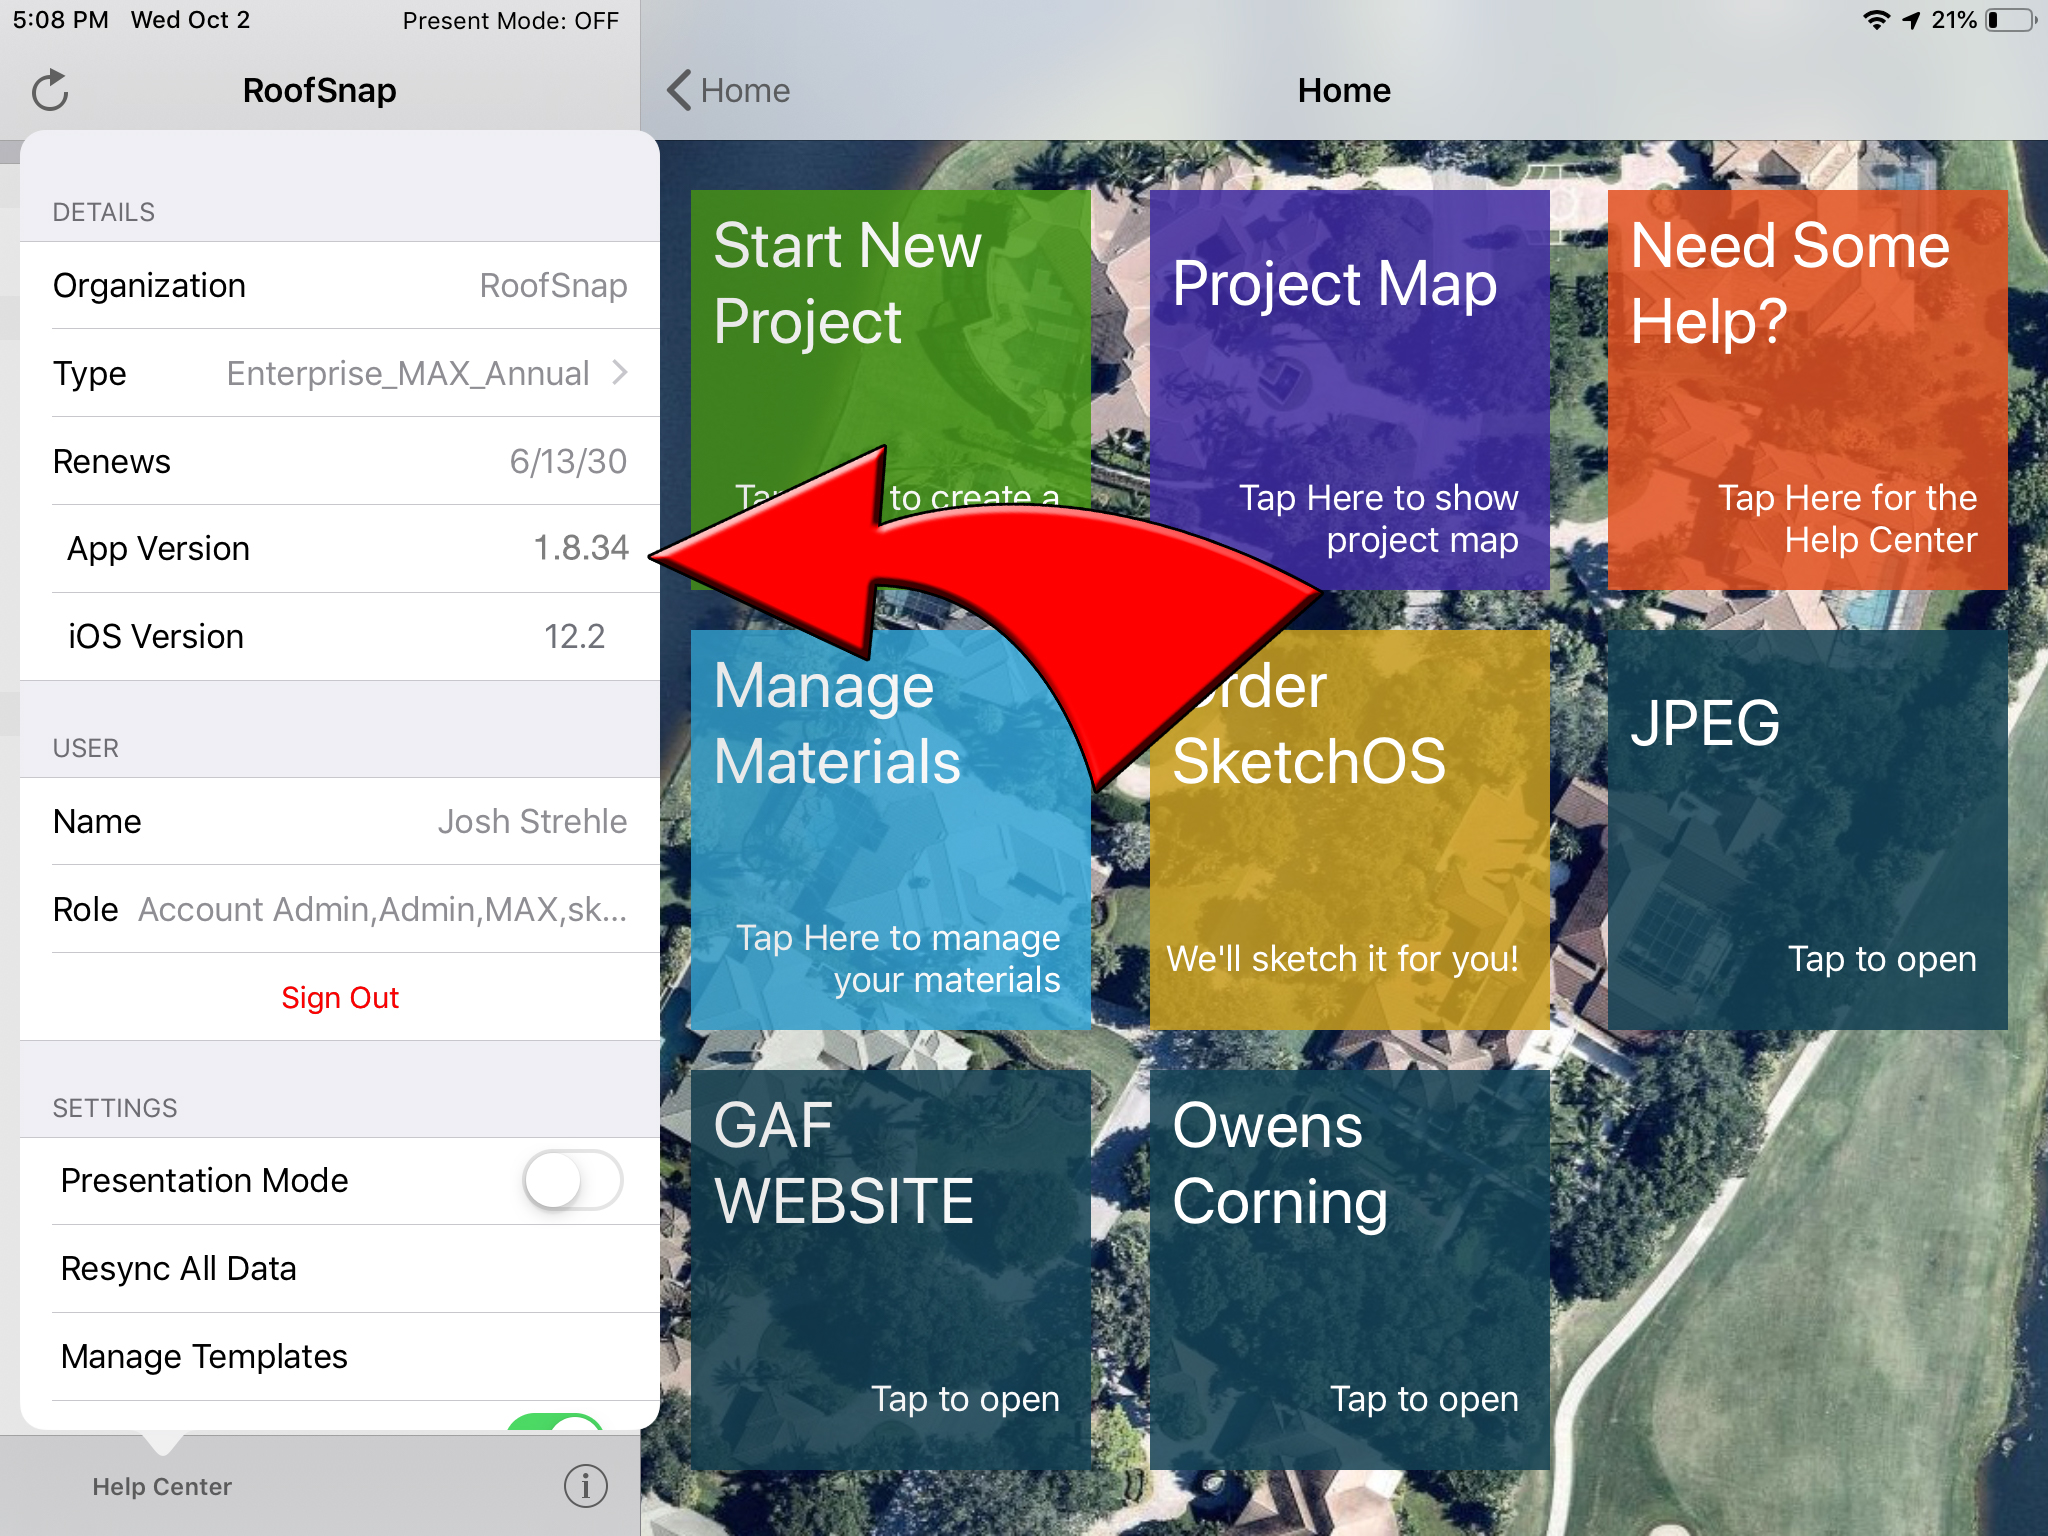Tap the Wed Oct 2 date
2048x1536 pixels.
point(190,20)
